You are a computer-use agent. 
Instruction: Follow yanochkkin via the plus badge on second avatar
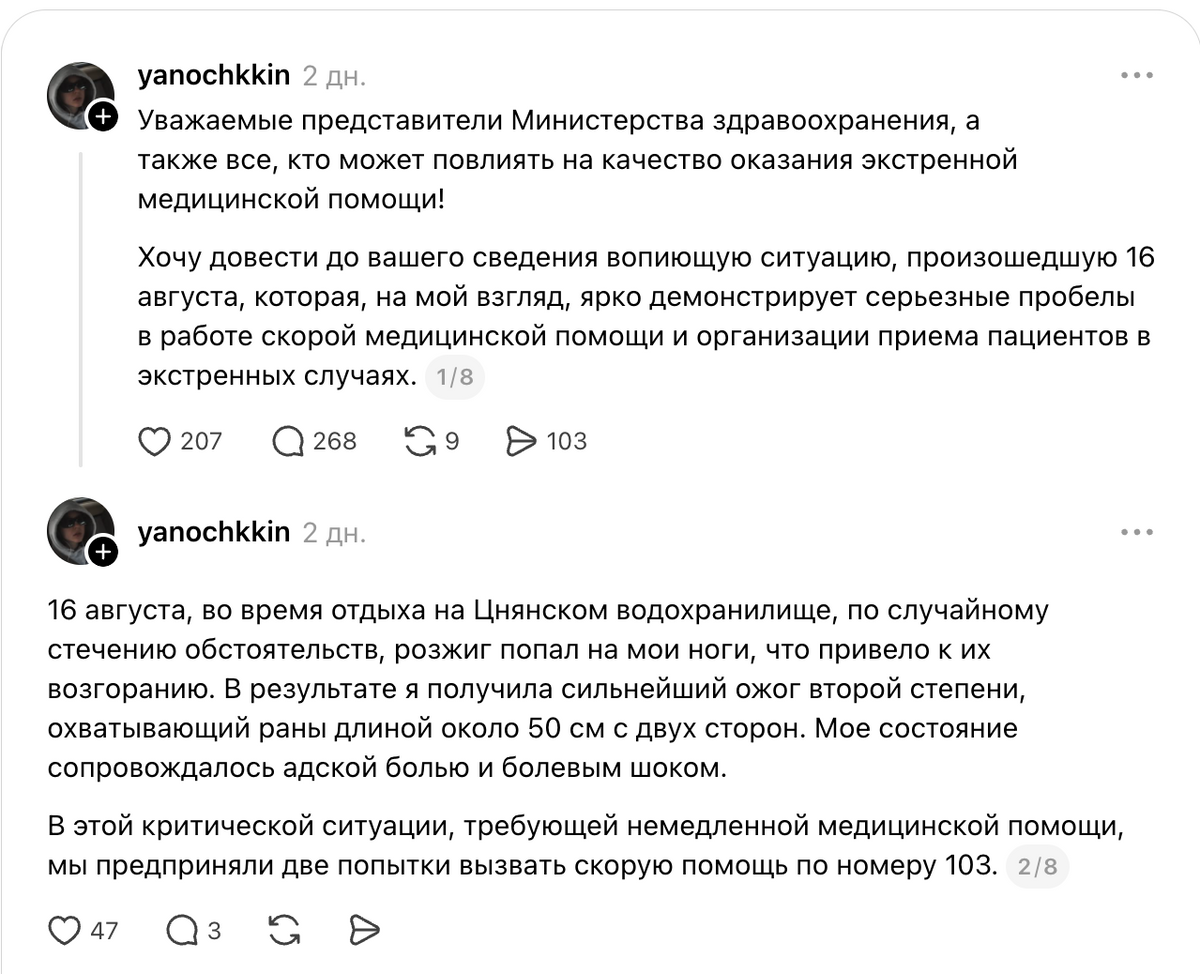tap(103, 551)
